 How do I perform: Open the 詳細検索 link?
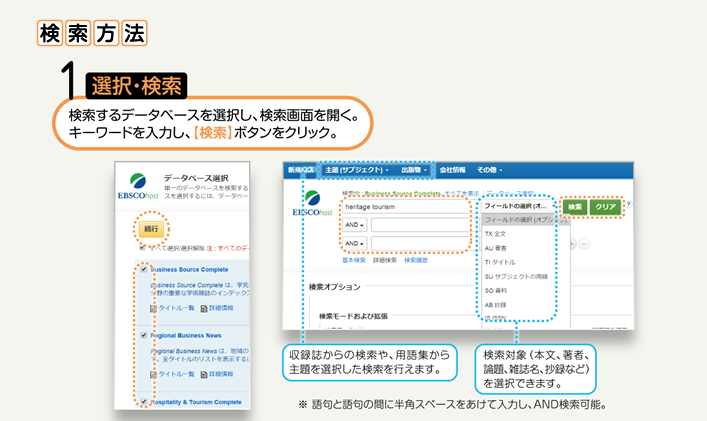click(385, 261)
